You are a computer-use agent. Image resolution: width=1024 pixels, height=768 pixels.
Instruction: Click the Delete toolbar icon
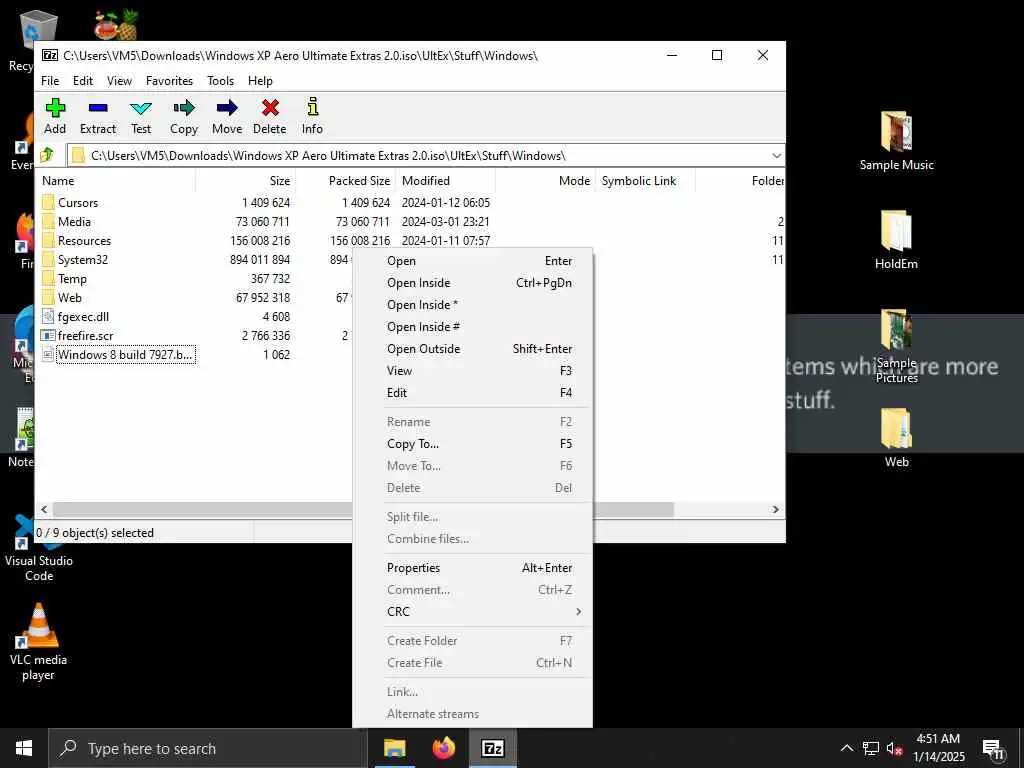click(270, 108)
